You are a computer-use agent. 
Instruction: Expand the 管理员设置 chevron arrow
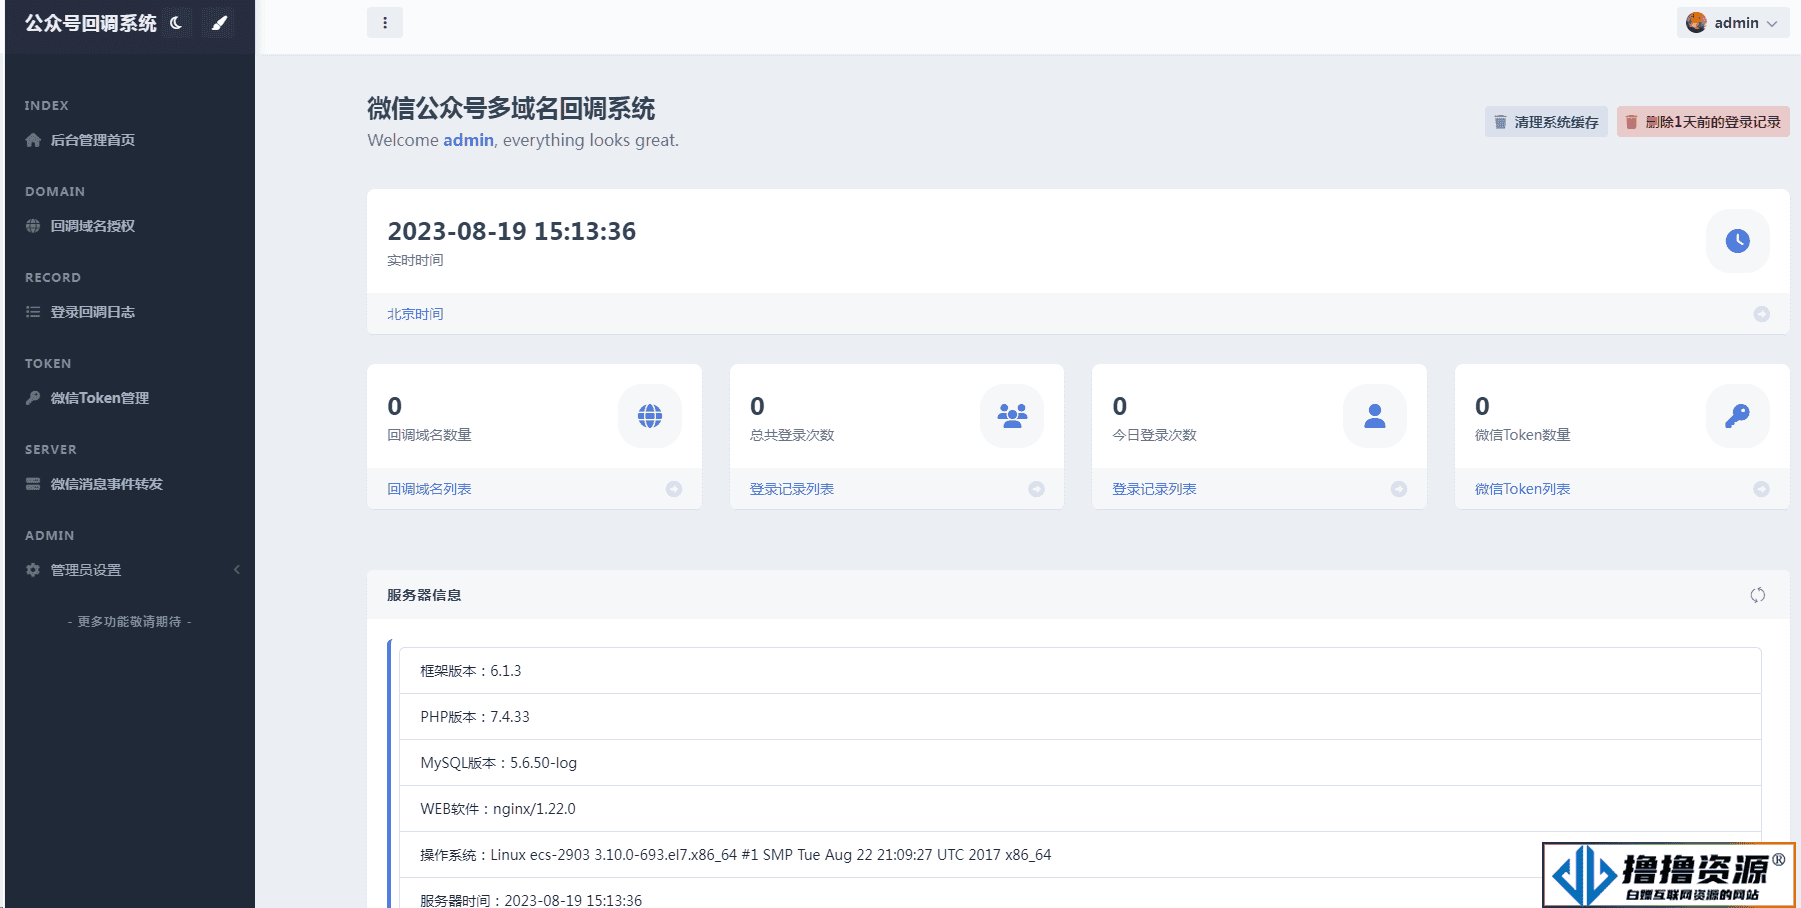(237, 570)
